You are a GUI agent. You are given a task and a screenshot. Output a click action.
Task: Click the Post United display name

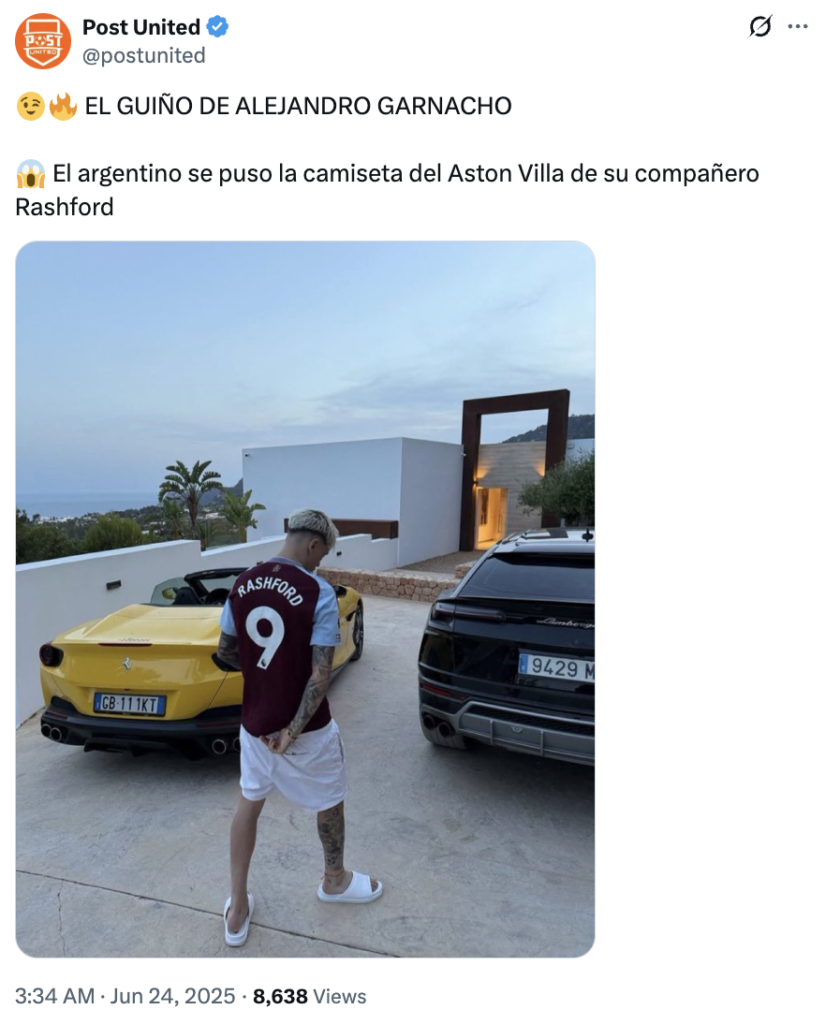(x=141, y=27)
